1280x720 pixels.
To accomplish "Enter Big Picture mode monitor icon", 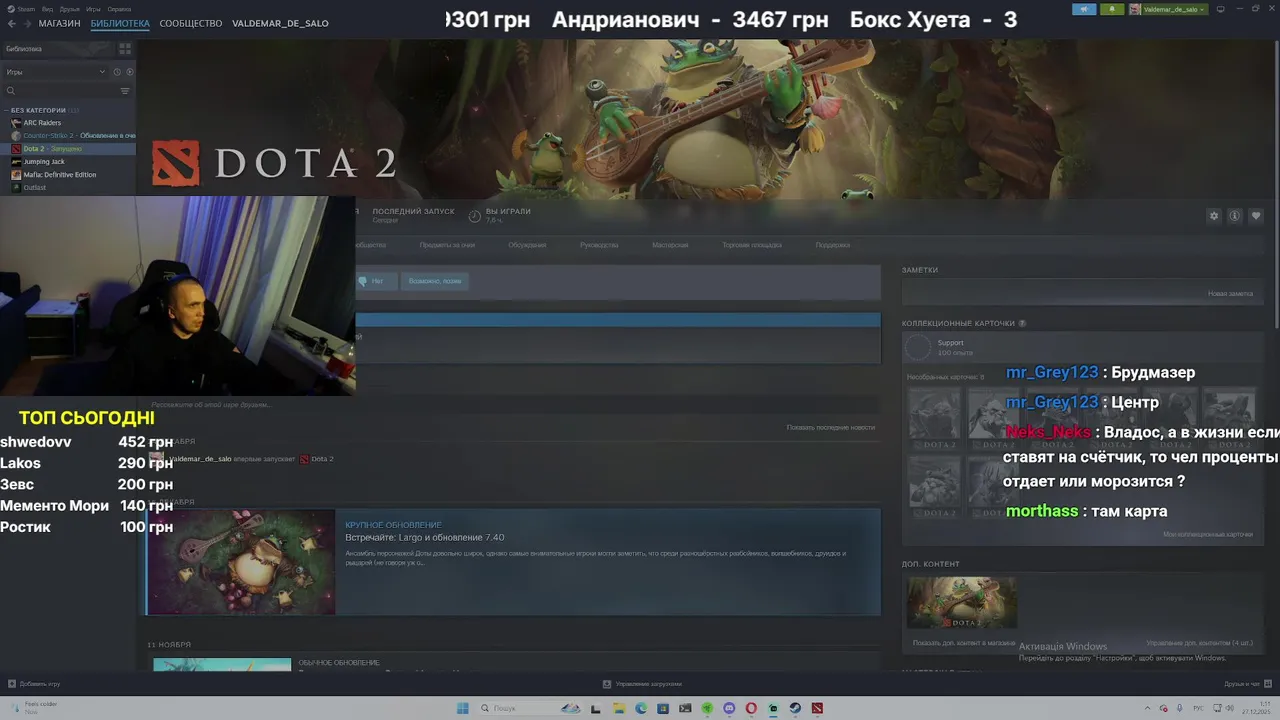I will (x=1219, y=9).
